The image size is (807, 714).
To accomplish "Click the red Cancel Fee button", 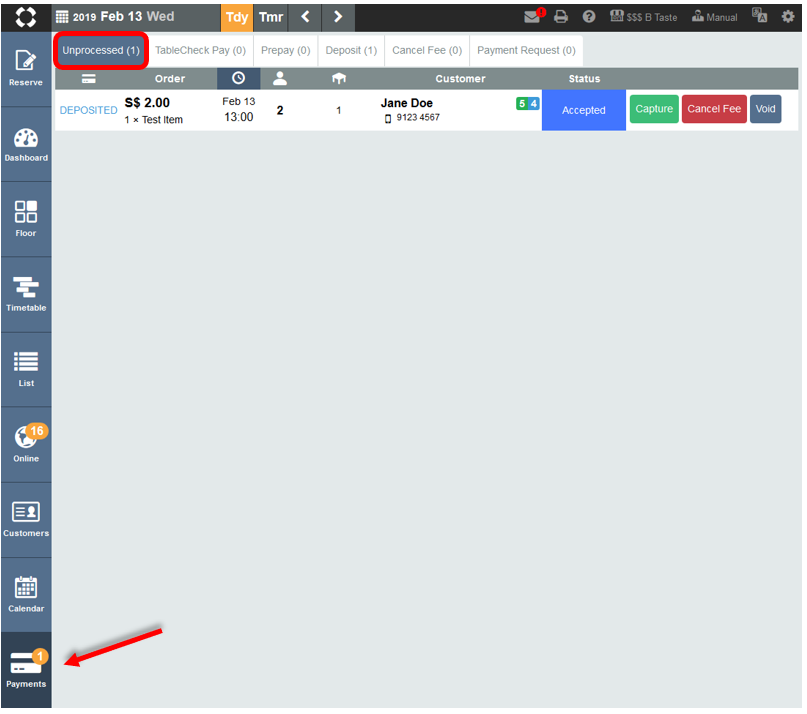I will (x=714, y=109).
